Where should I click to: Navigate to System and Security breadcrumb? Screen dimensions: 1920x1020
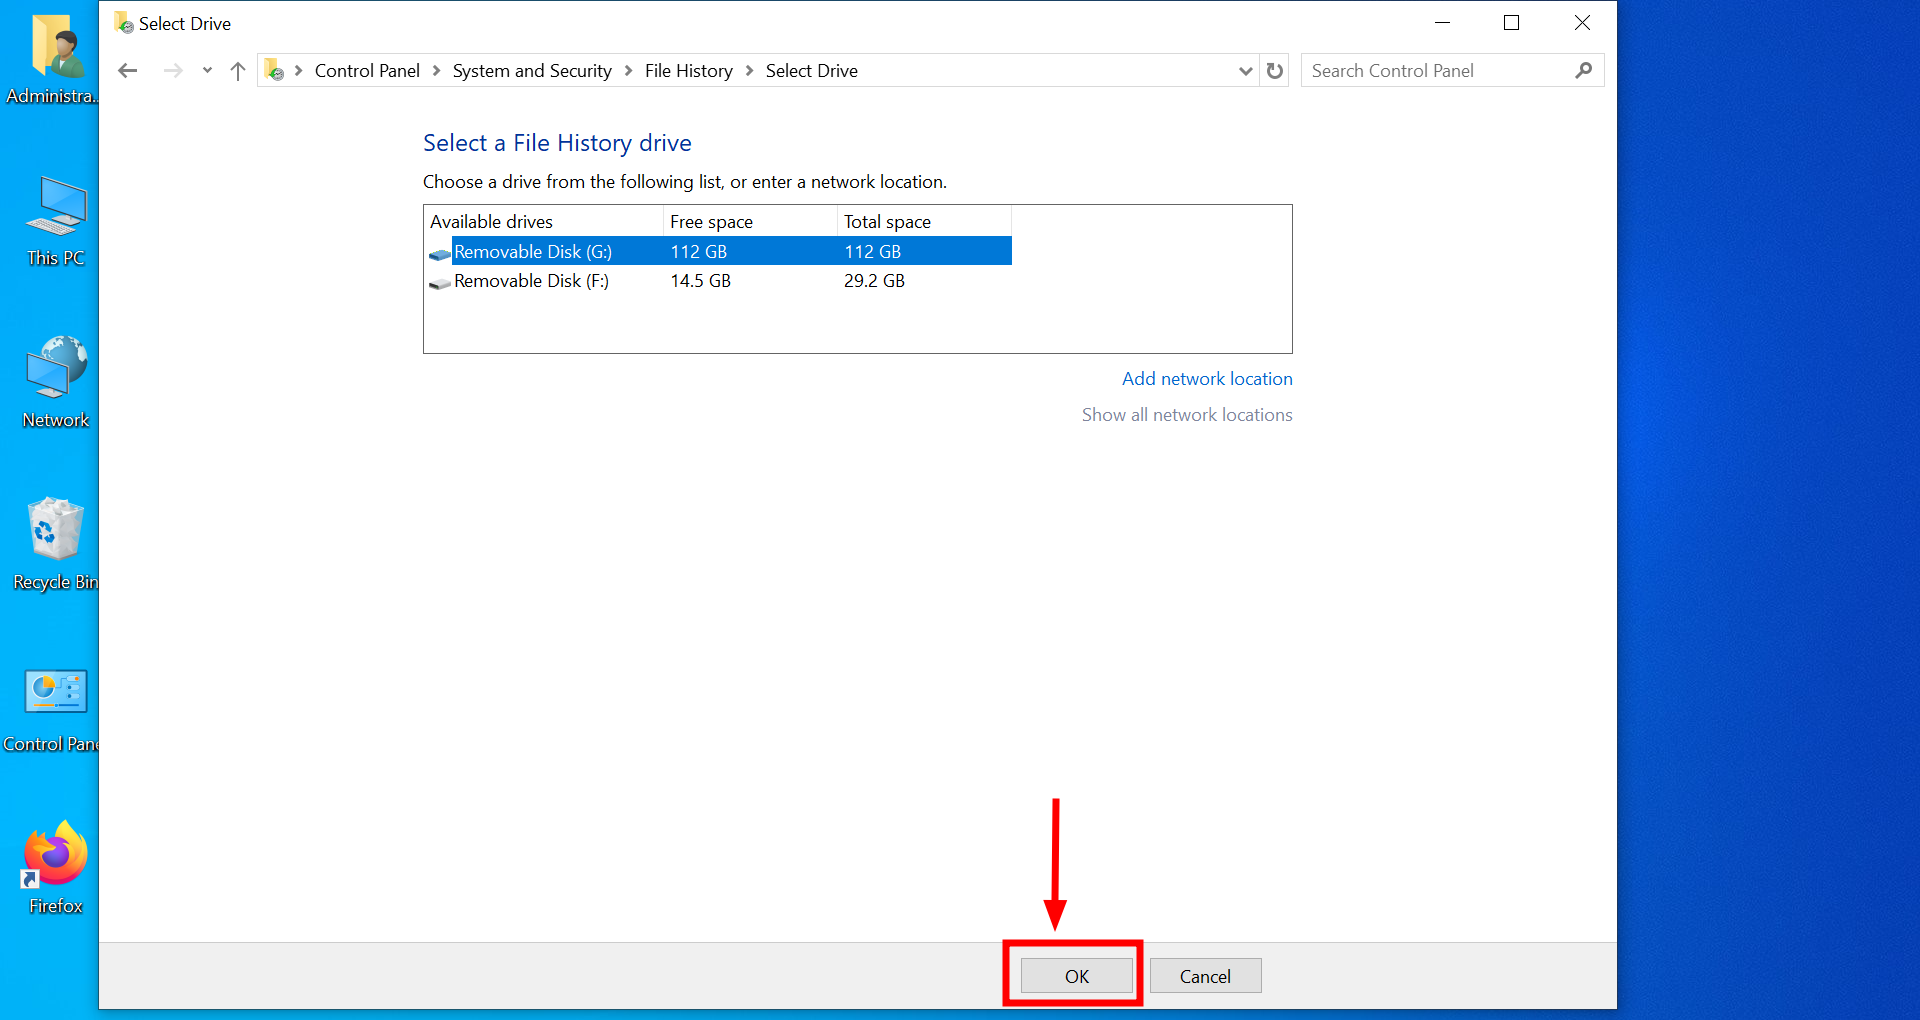point(532,70)
